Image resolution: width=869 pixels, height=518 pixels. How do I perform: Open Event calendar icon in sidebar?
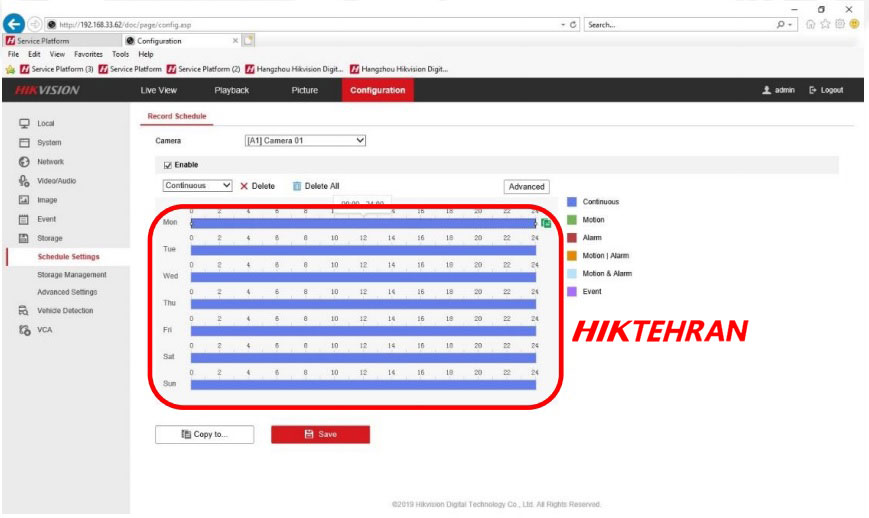coord(24,219)
